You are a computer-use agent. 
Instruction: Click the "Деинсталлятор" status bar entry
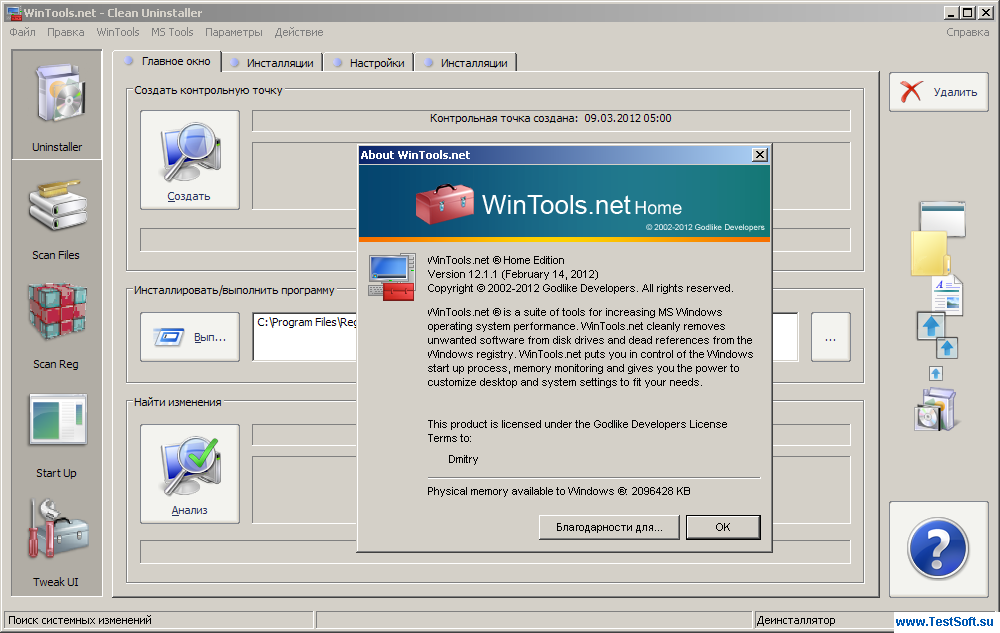point(796,620)
